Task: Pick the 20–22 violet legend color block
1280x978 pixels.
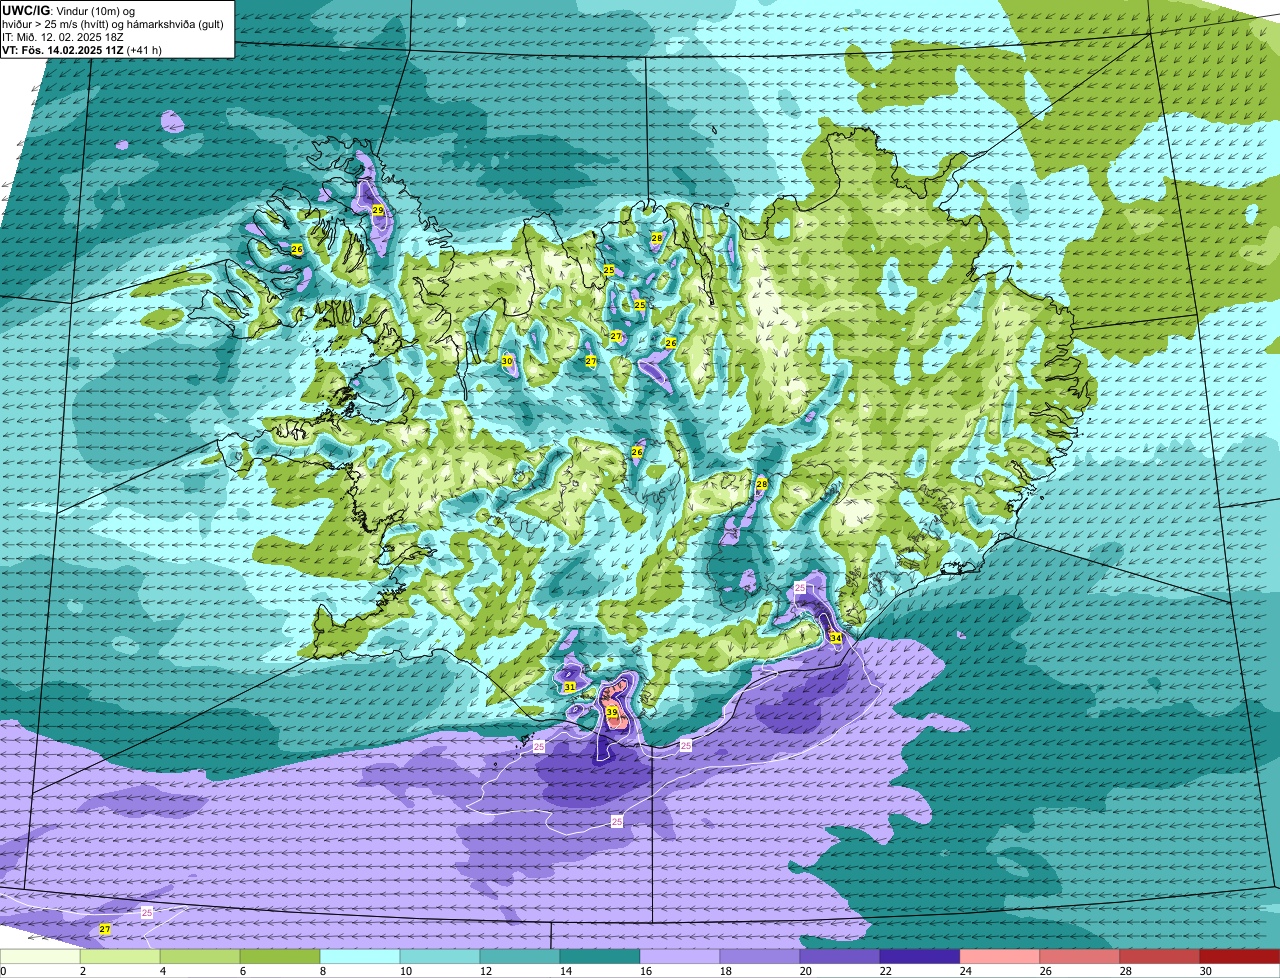Action: click(840, 957)
